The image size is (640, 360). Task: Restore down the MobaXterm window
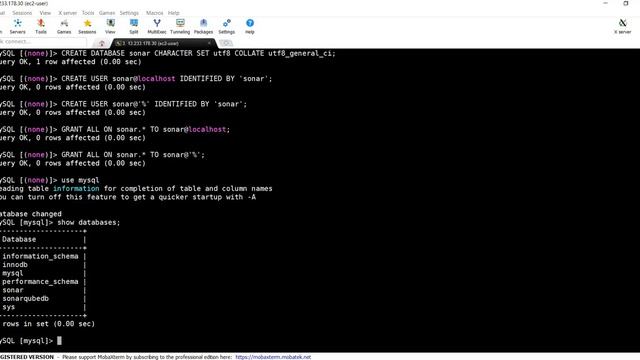[x=626, y=3]
